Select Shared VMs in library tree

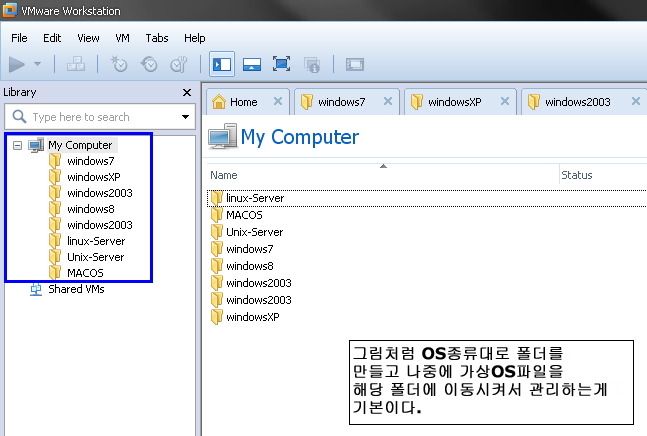pos(76,289)
